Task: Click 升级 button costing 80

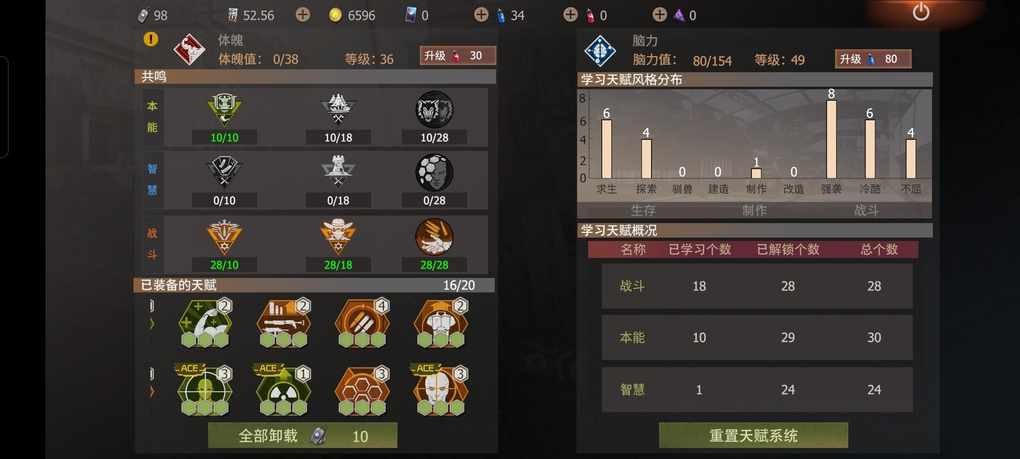Action: tap(873, 59)
